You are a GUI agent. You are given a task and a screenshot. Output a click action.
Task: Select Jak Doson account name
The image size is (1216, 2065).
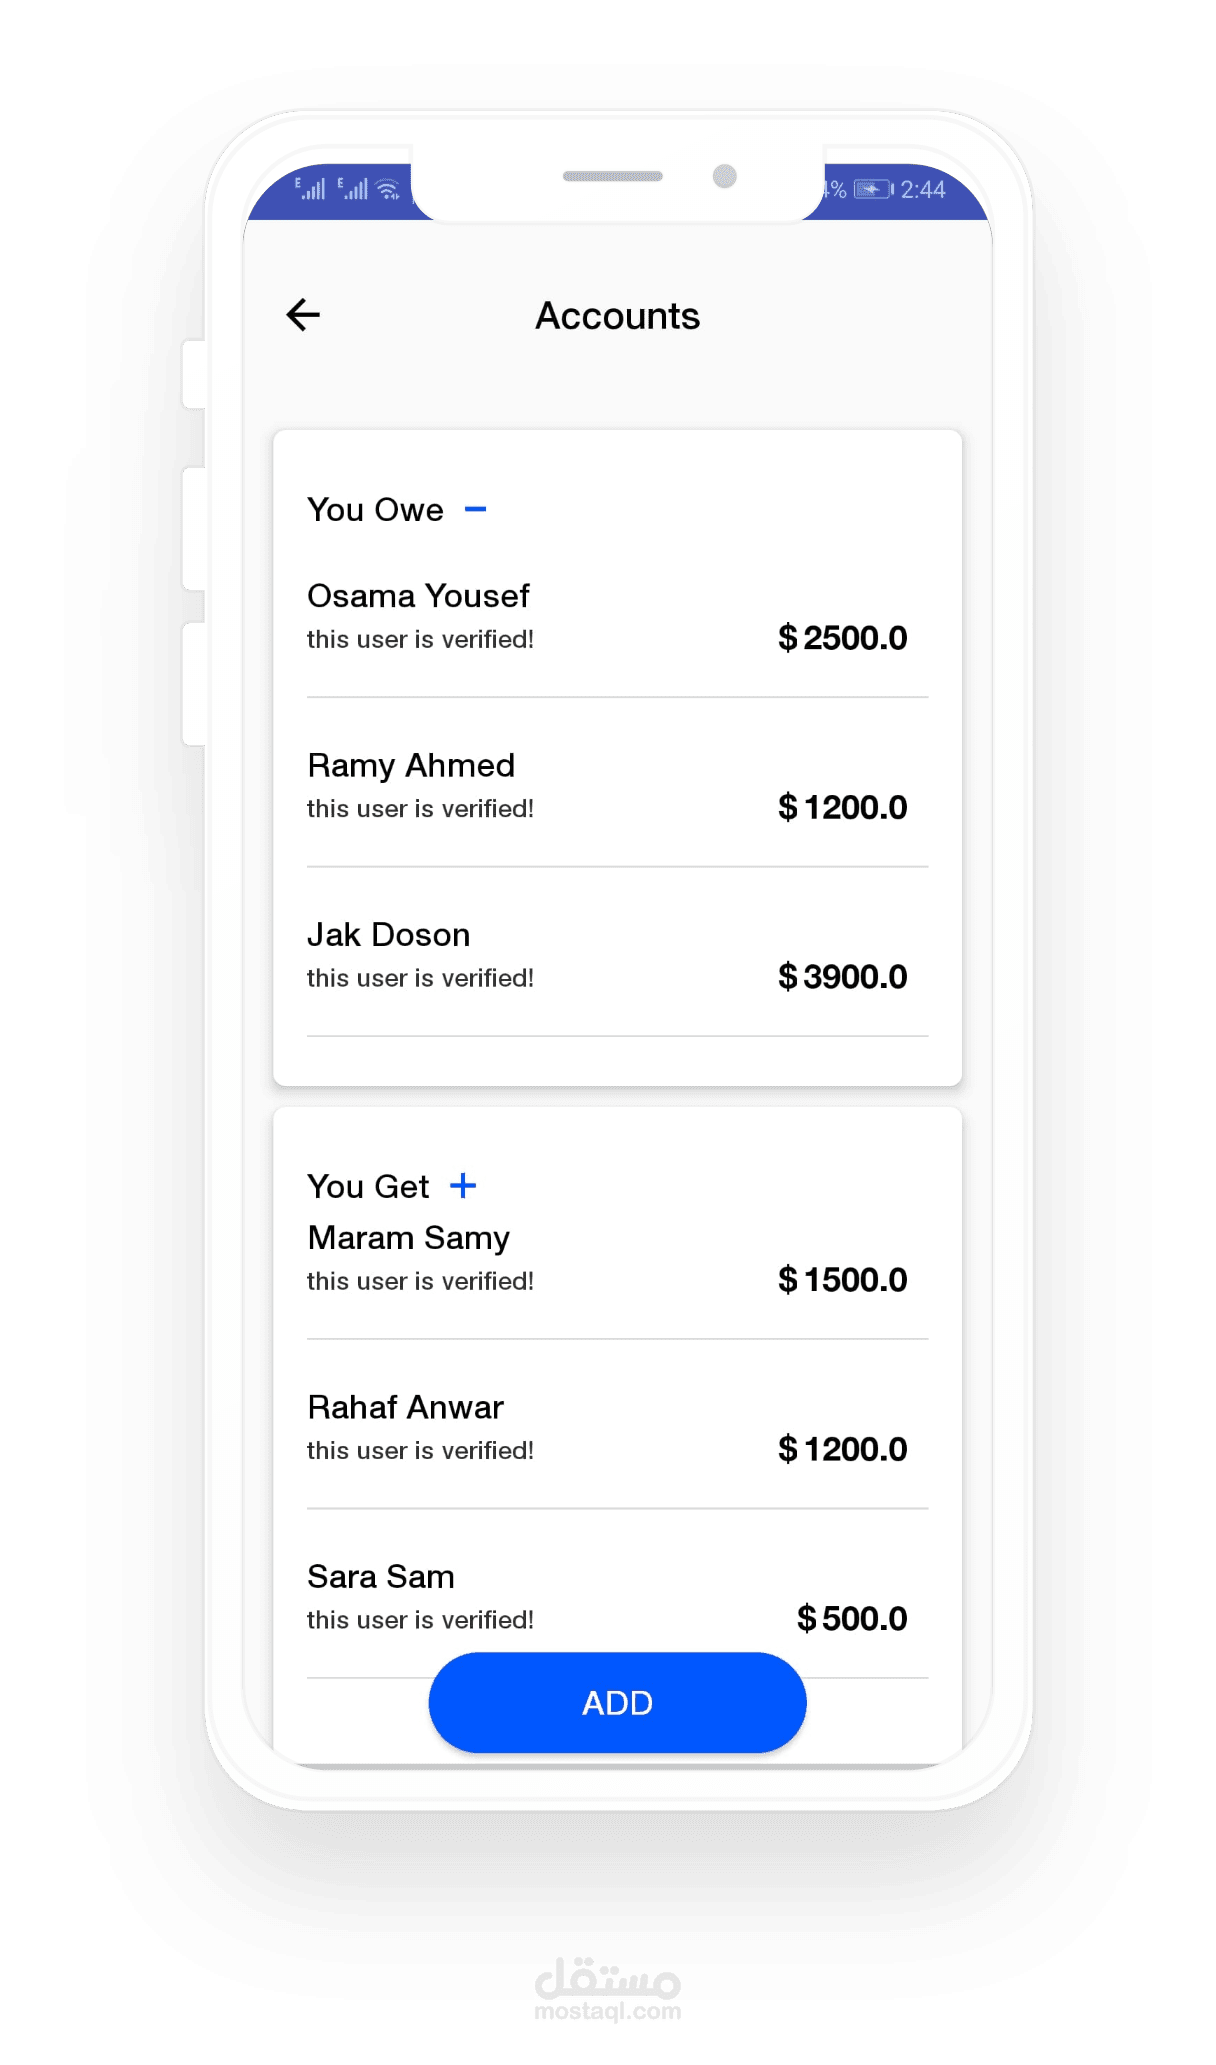(388, 935)
